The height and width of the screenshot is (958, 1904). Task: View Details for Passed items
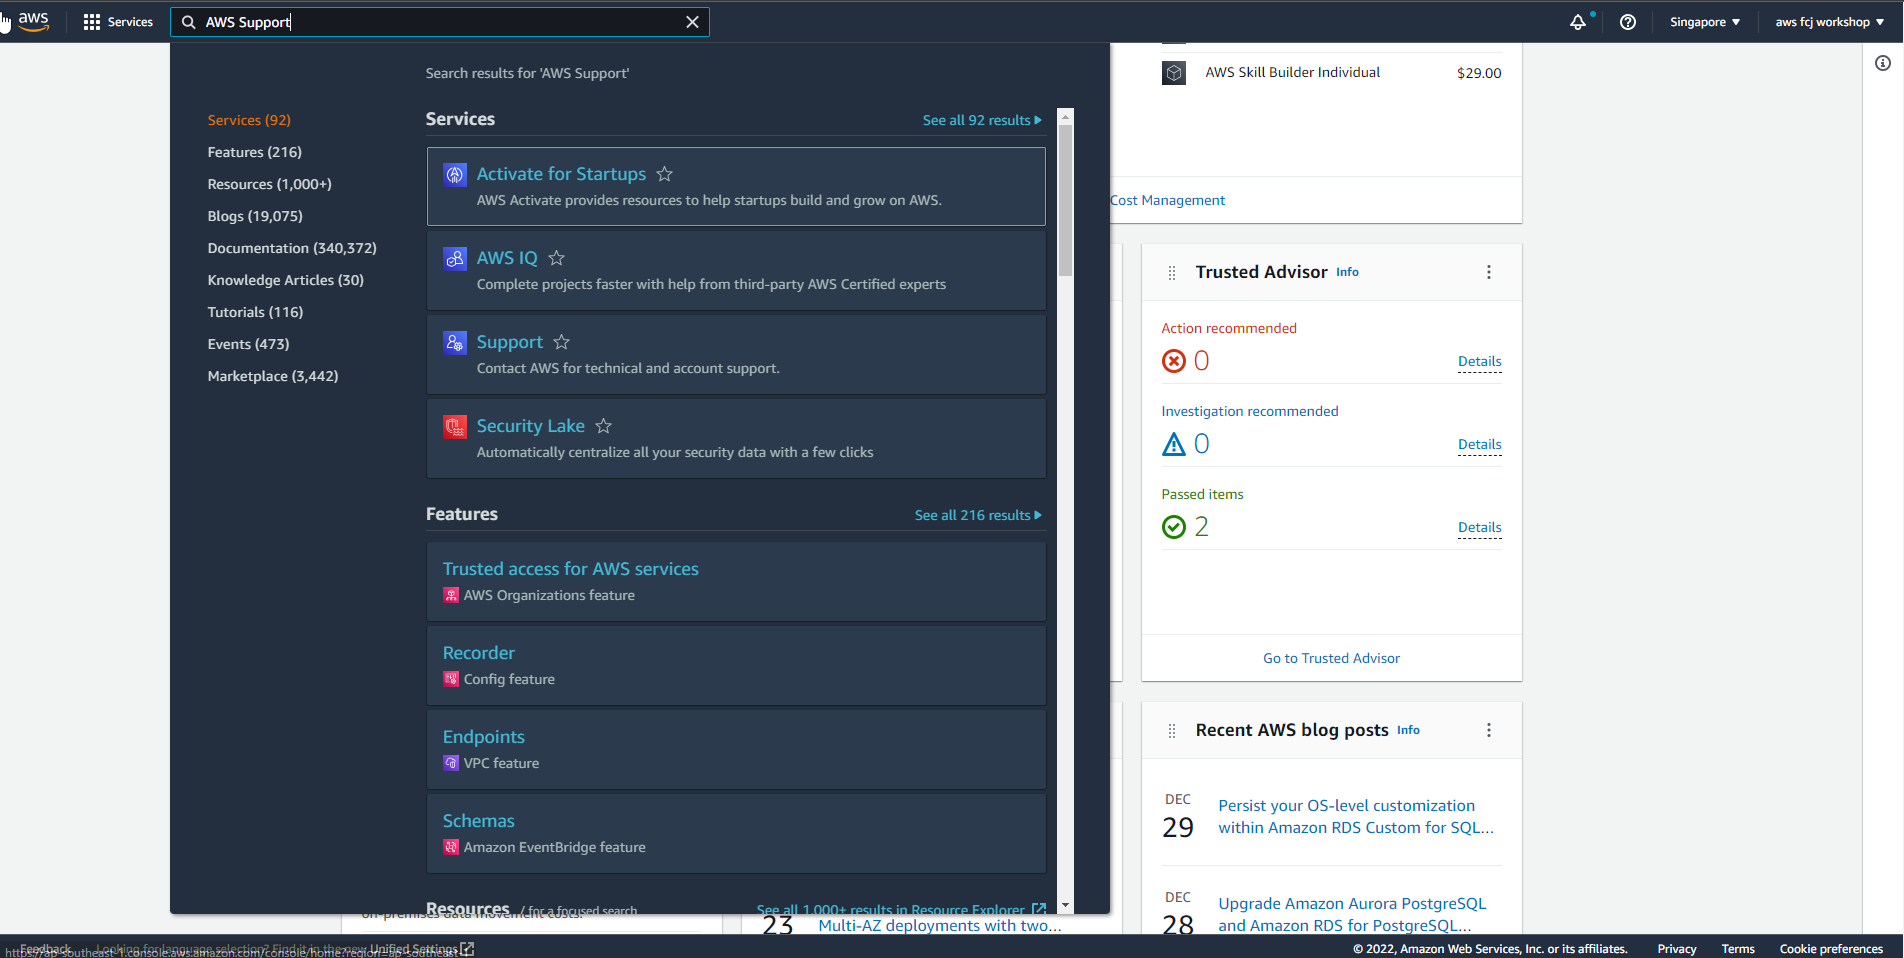1479,528
